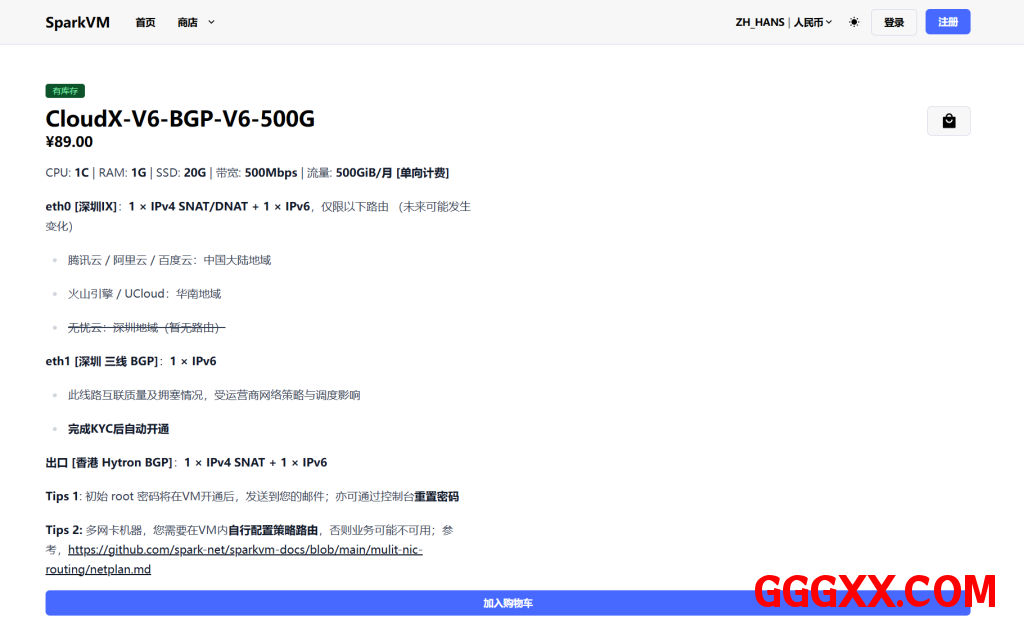The width and height of the screenshot is (1024, 637).
Task: Toggle the sun light/dark theme icon
Action: click(x=854, y=22)
